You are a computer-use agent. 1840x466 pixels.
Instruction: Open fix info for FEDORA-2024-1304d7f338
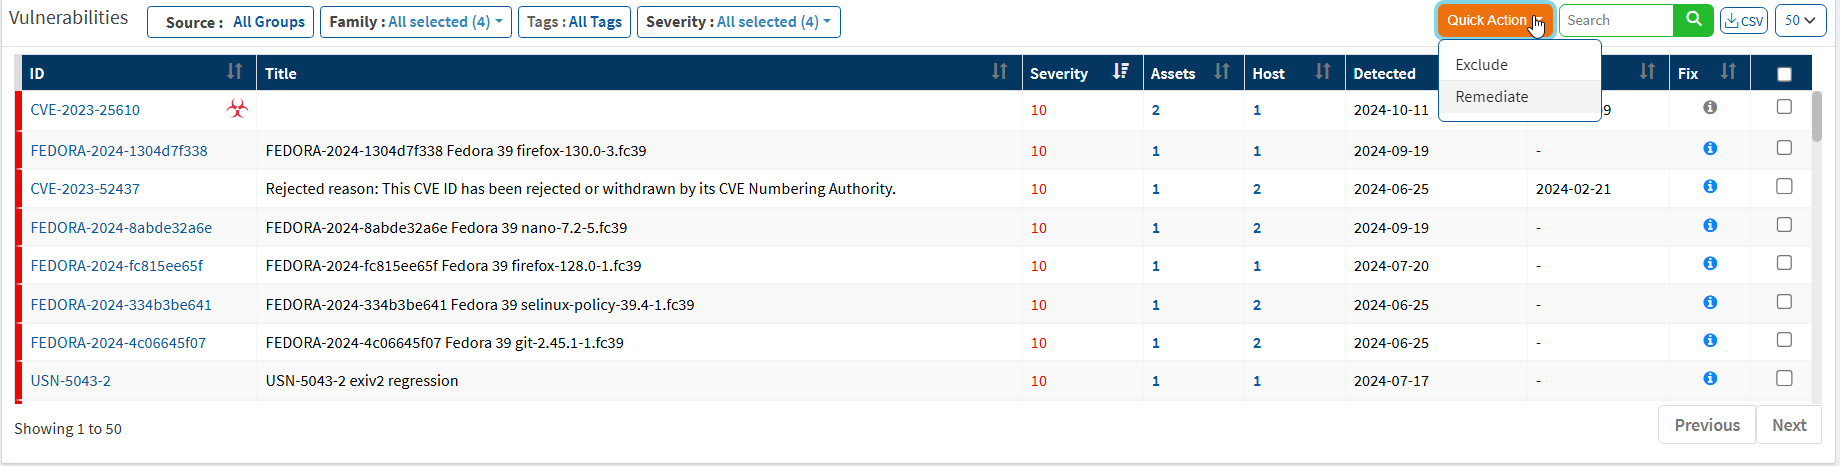click(1710, 148)
